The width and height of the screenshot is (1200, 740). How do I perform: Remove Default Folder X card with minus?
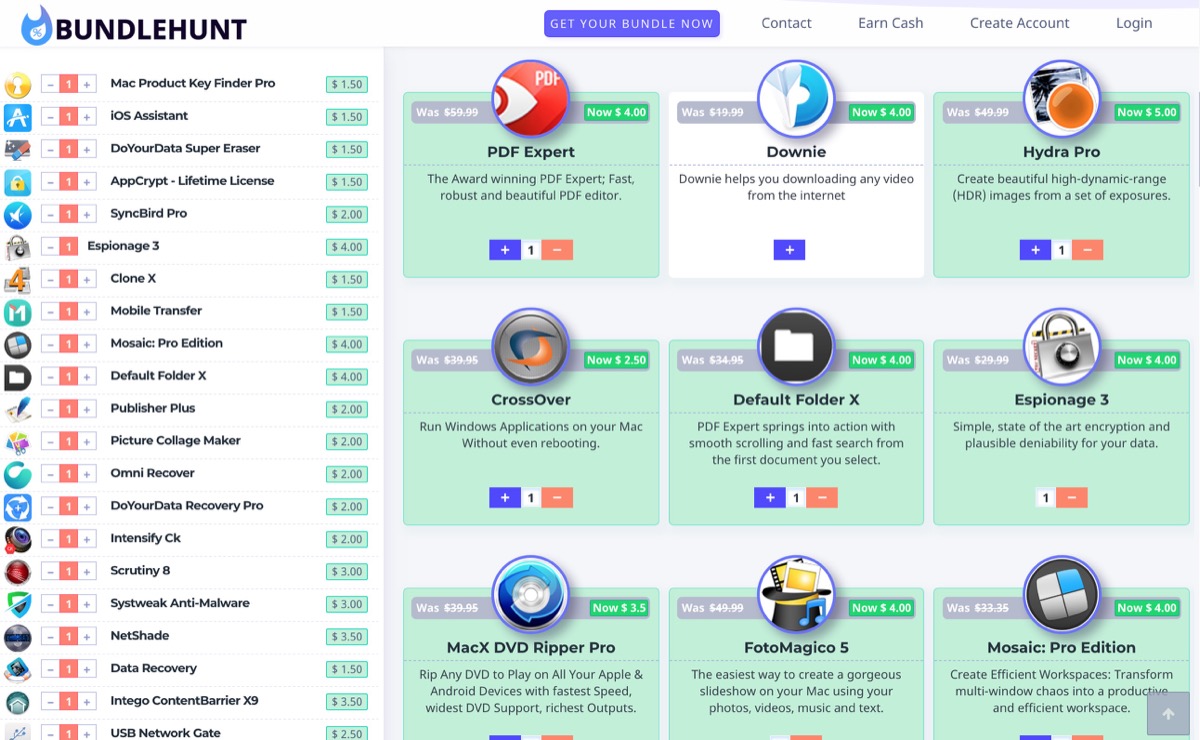[822, 498]
